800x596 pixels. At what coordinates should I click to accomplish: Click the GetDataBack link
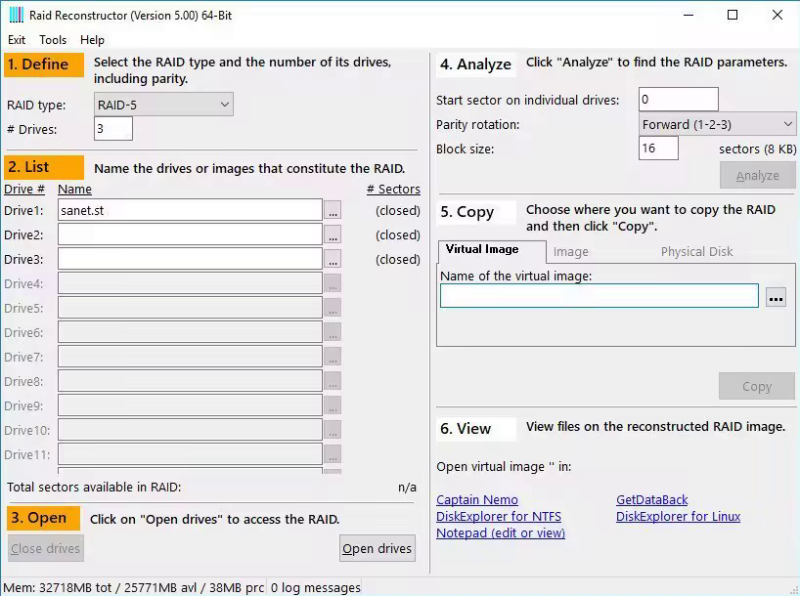coord(652,500)
